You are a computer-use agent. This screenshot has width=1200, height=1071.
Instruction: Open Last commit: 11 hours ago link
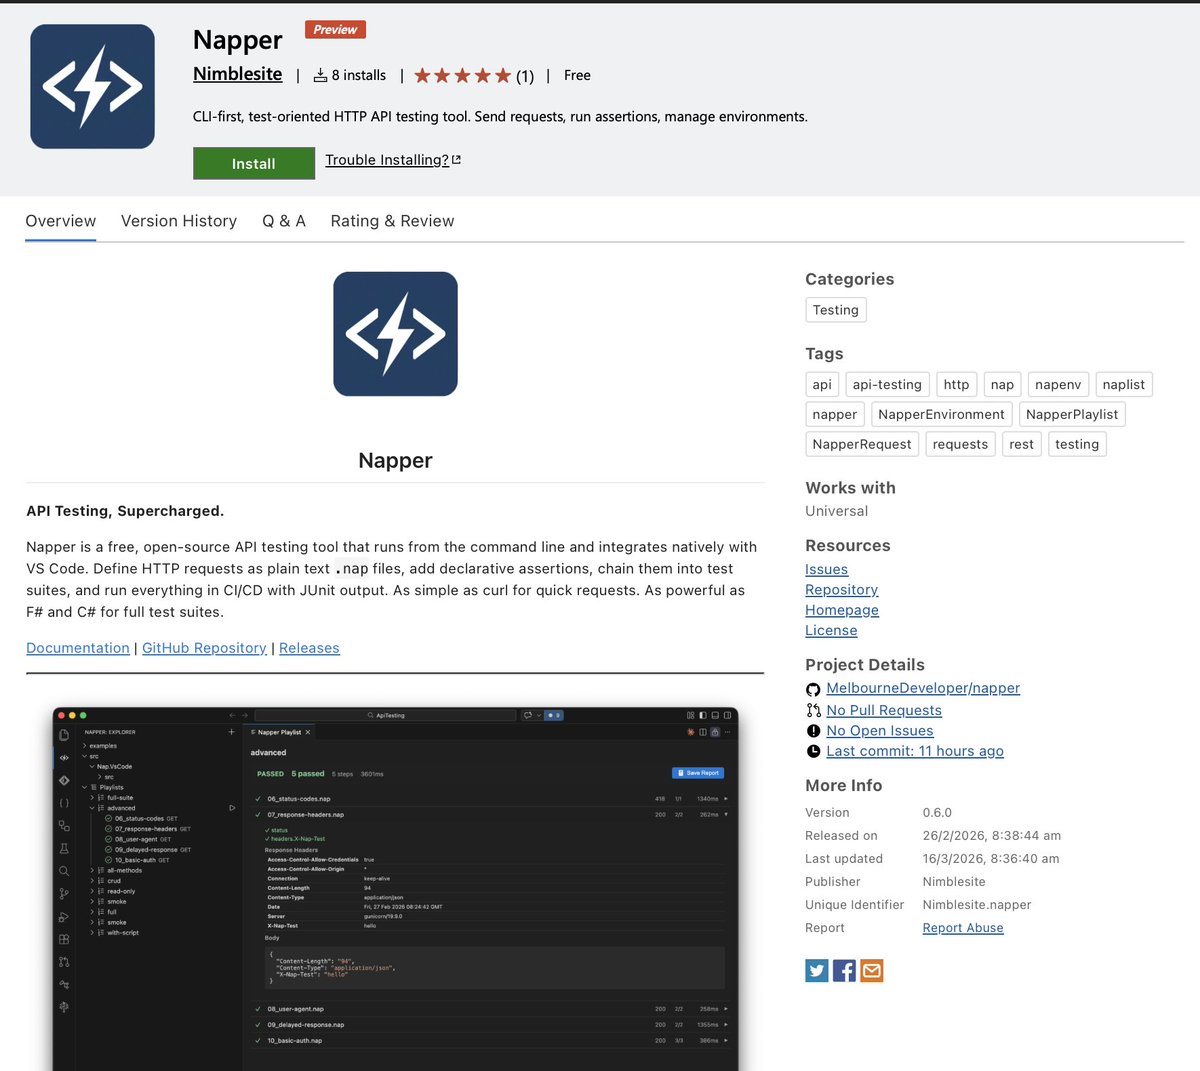[915, 751]
